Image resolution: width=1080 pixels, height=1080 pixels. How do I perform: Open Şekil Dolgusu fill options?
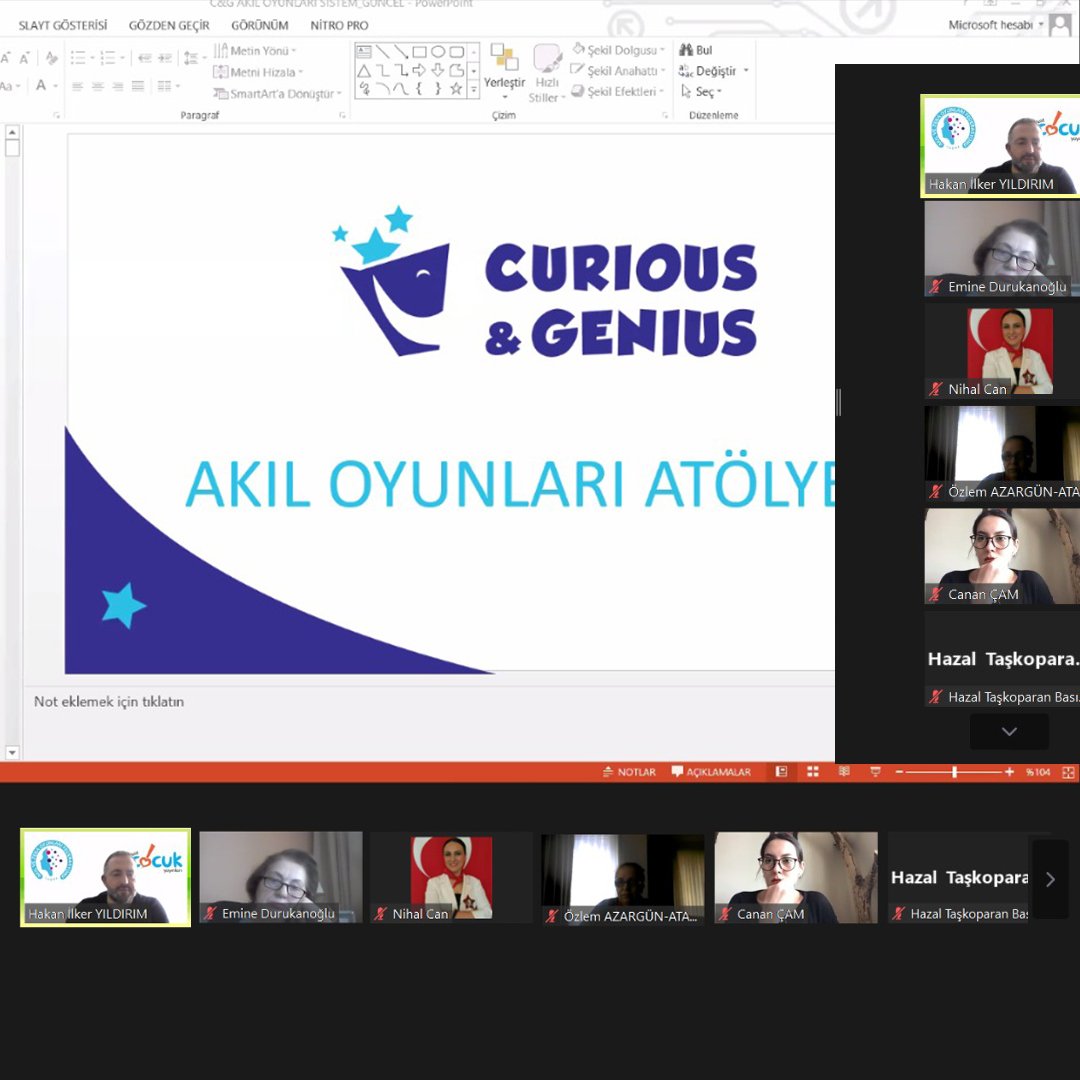618,50
